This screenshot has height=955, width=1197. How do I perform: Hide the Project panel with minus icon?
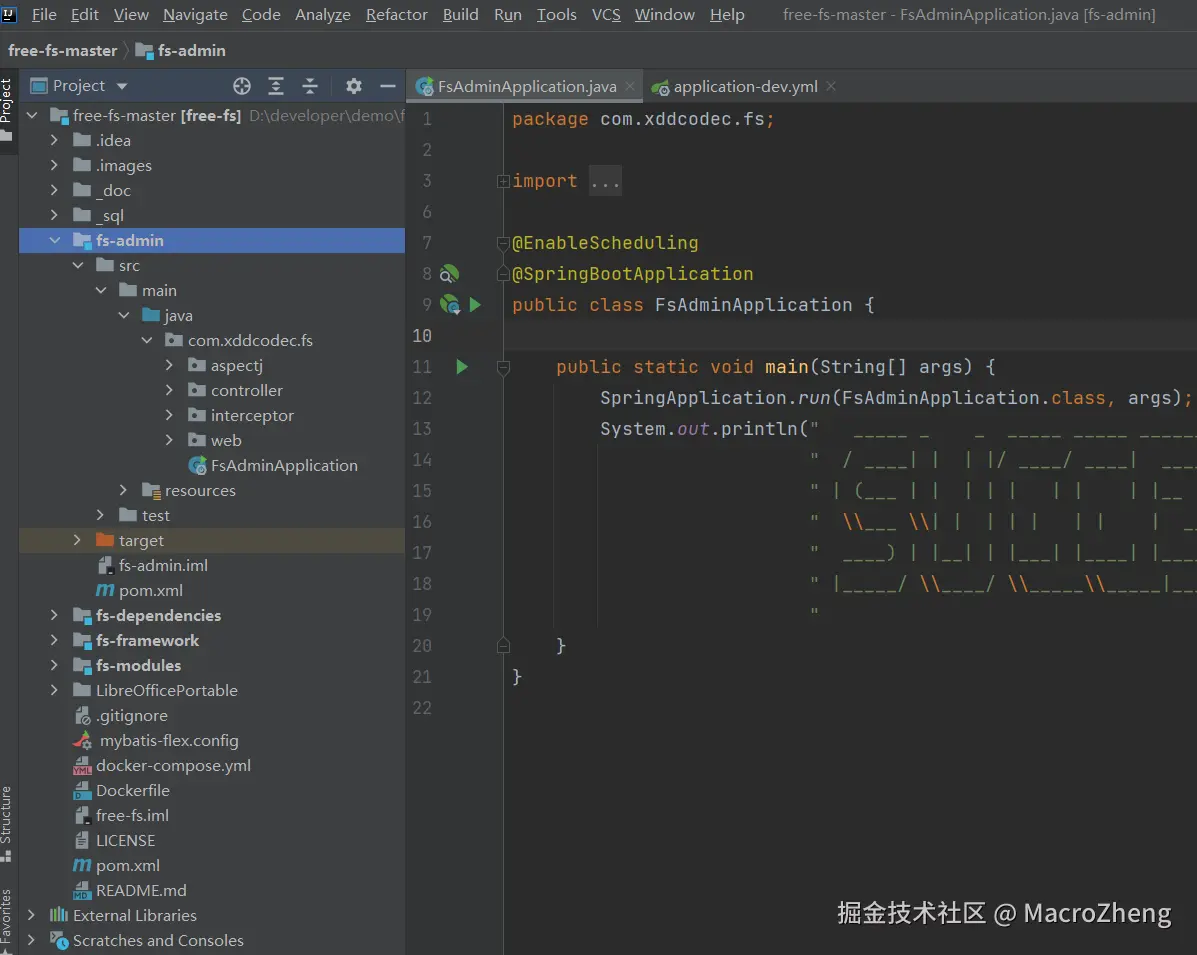(x=388, y=86)
